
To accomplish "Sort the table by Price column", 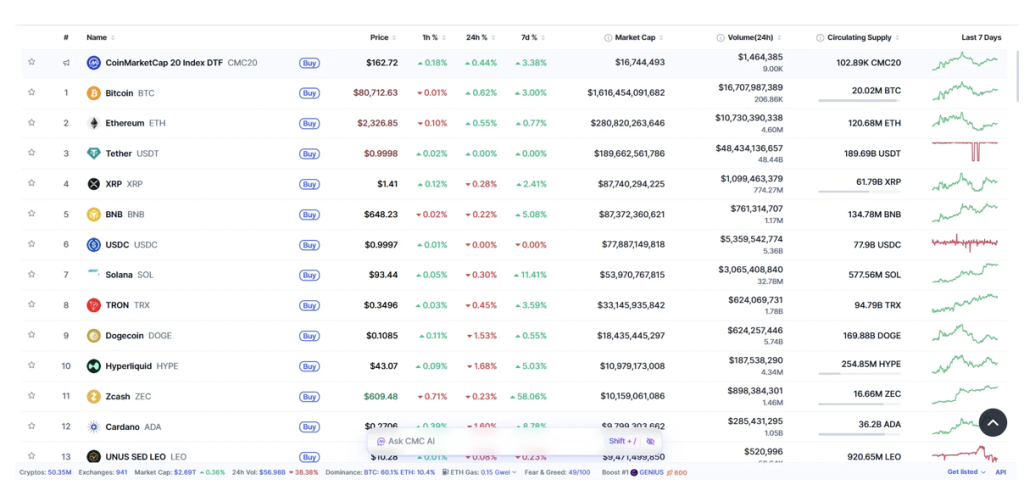I will point(383,38).
